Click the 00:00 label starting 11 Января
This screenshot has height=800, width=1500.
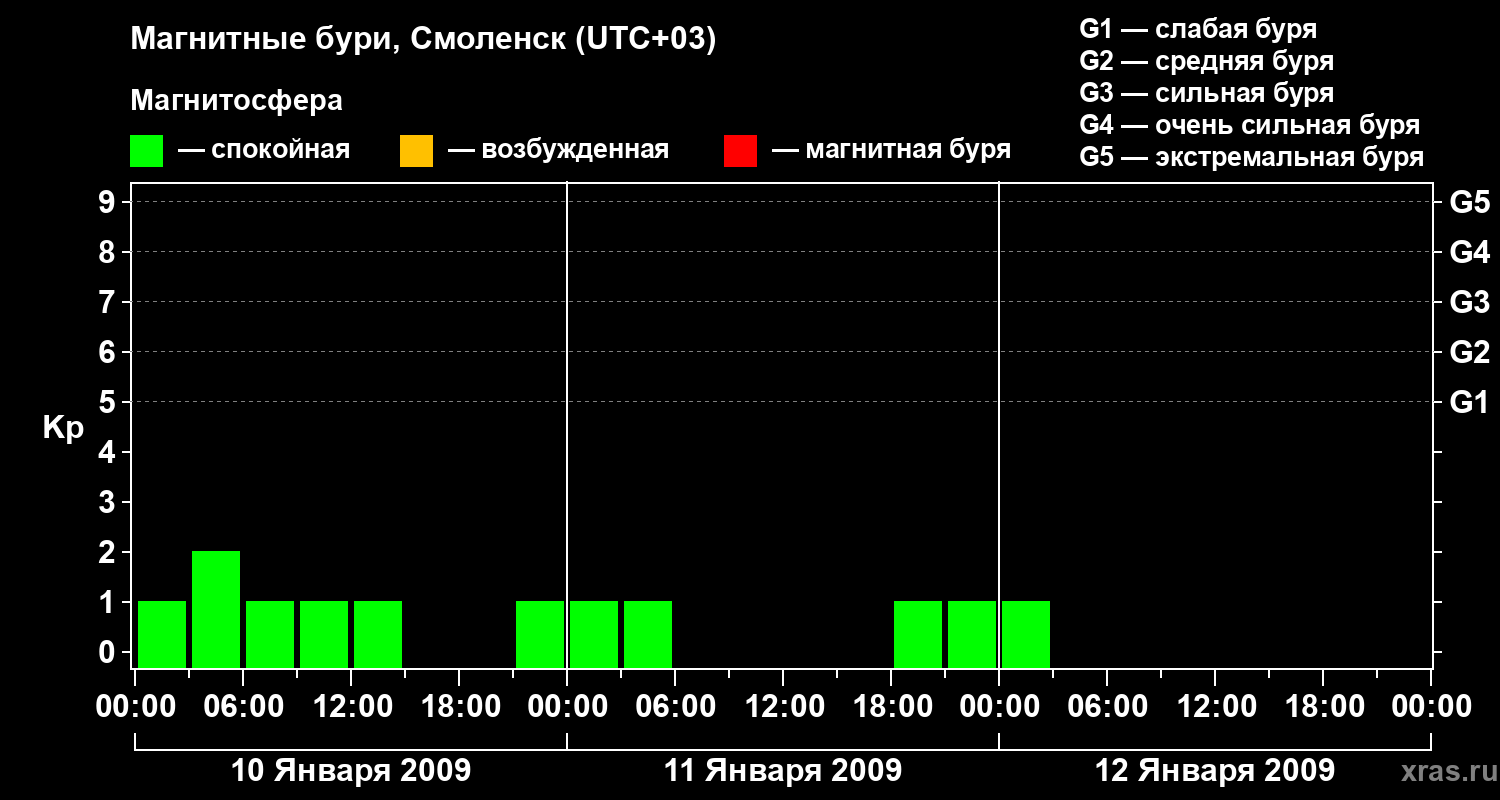click(567, 707)
